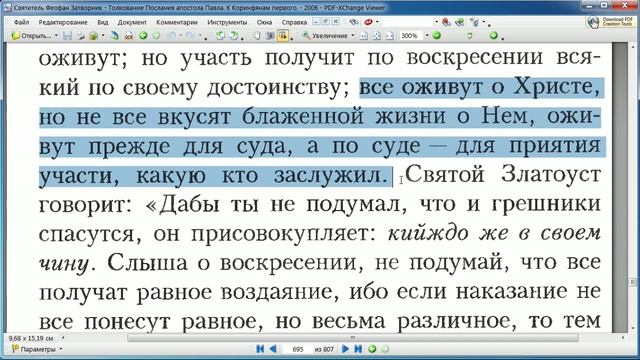The height and width of the screenshot is (360, 640).
Task: Expand the search options dropdown arrow
Action: click(484, 22)
